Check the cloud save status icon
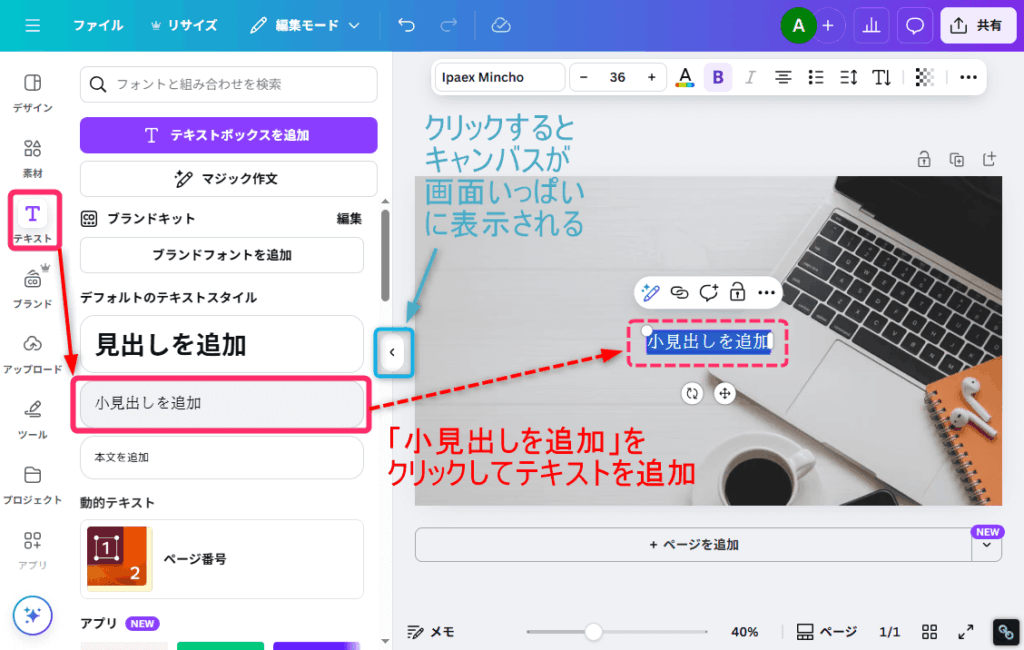This screenshot has height=650, width=1024. (501, 25)
